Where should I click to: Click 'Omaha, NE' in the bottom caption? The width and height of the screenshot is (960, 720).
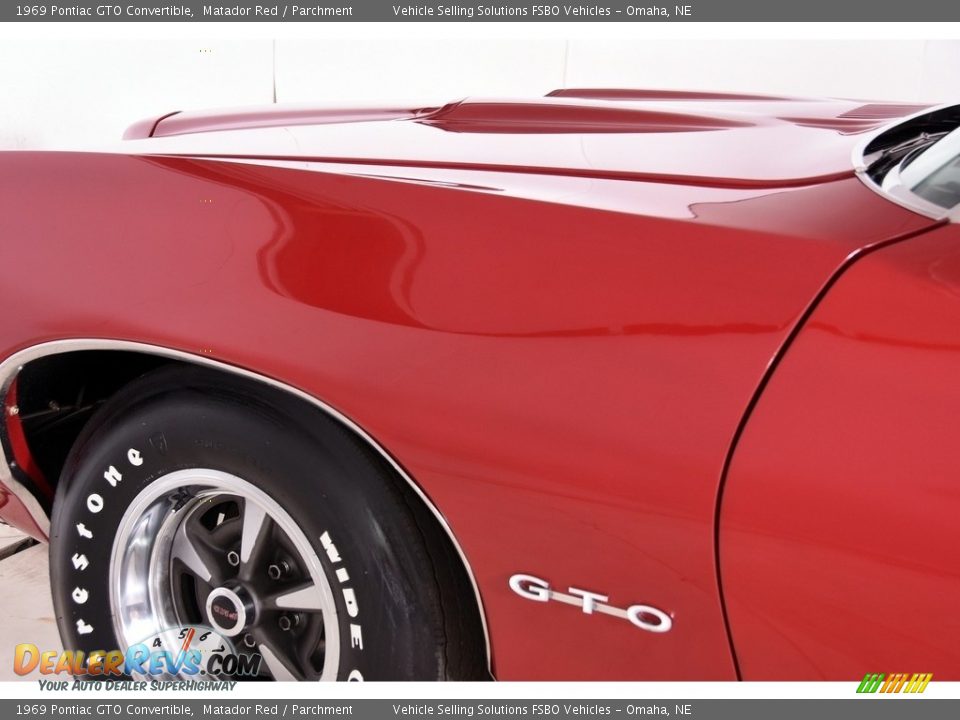[659, 710]
